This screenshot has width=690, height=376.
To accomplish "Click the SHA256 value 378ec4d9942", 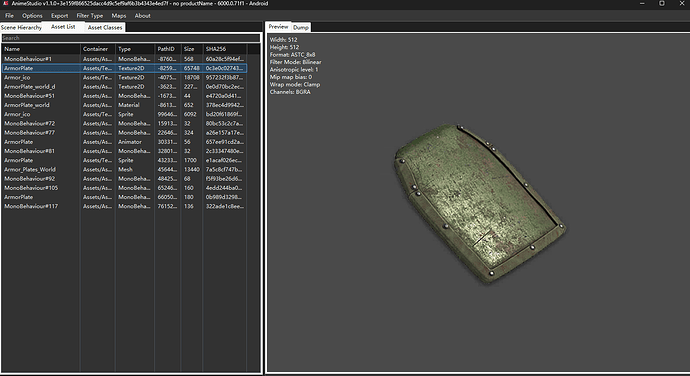I will 224,105.
